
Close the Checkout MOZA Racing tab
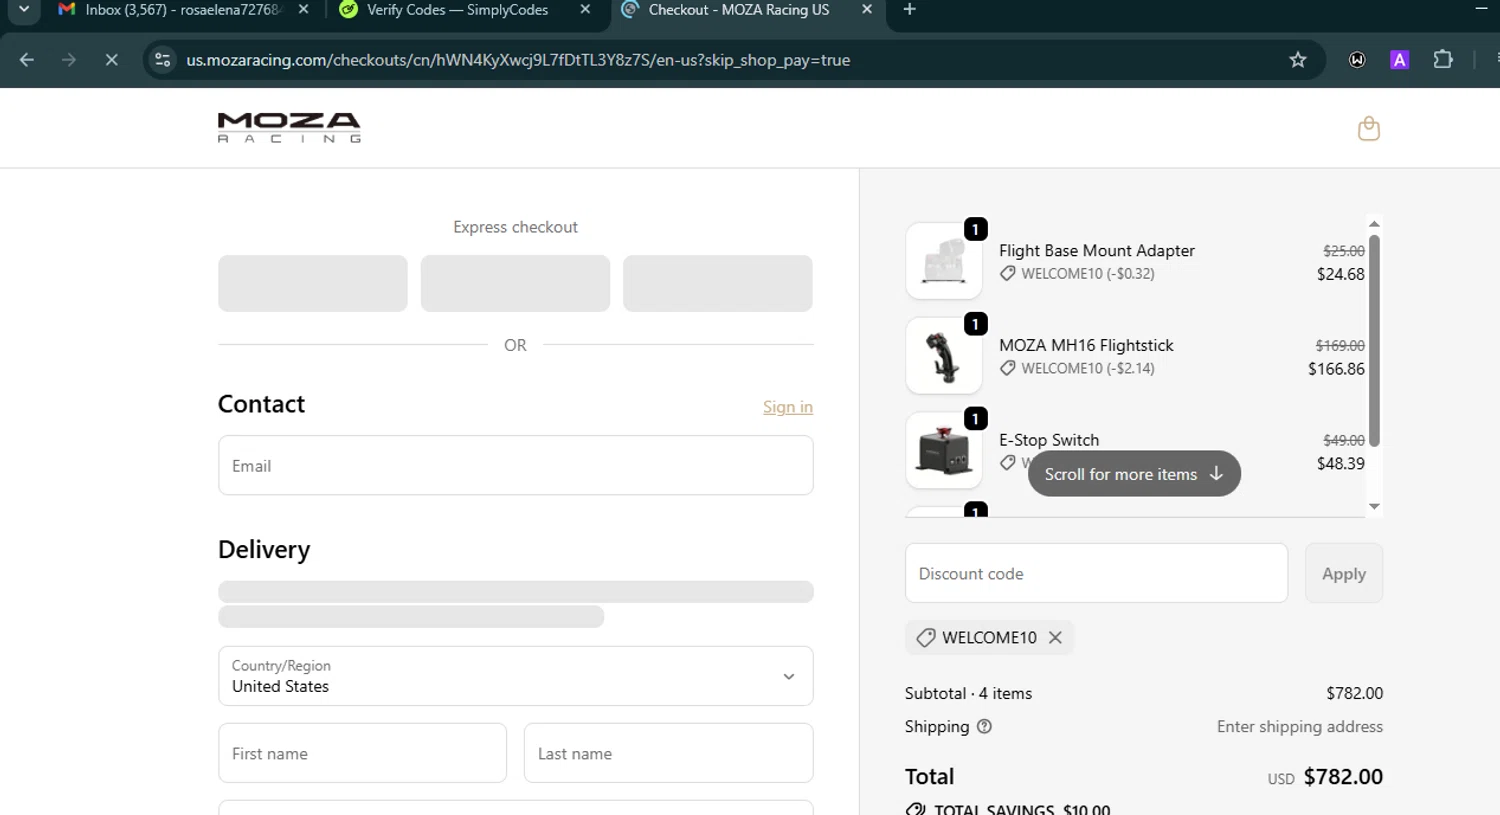[x=867, y=10]
